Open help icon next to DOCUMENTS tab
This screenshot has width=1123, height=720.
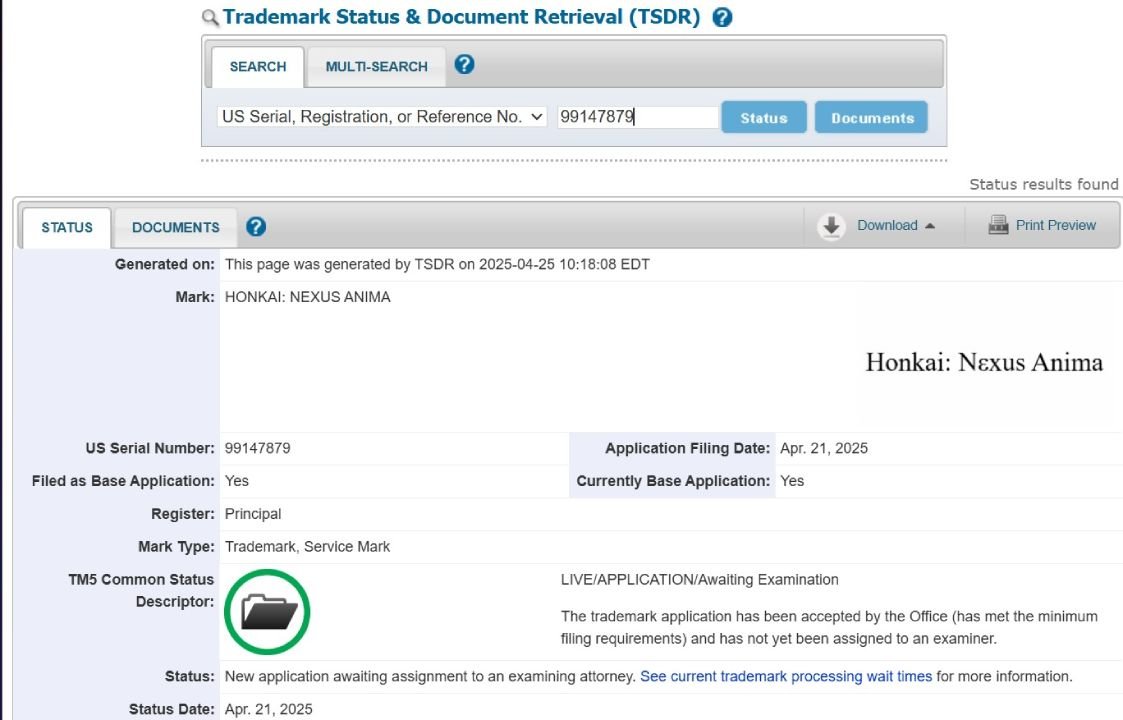pyautogui.click(x=256, y=226)
